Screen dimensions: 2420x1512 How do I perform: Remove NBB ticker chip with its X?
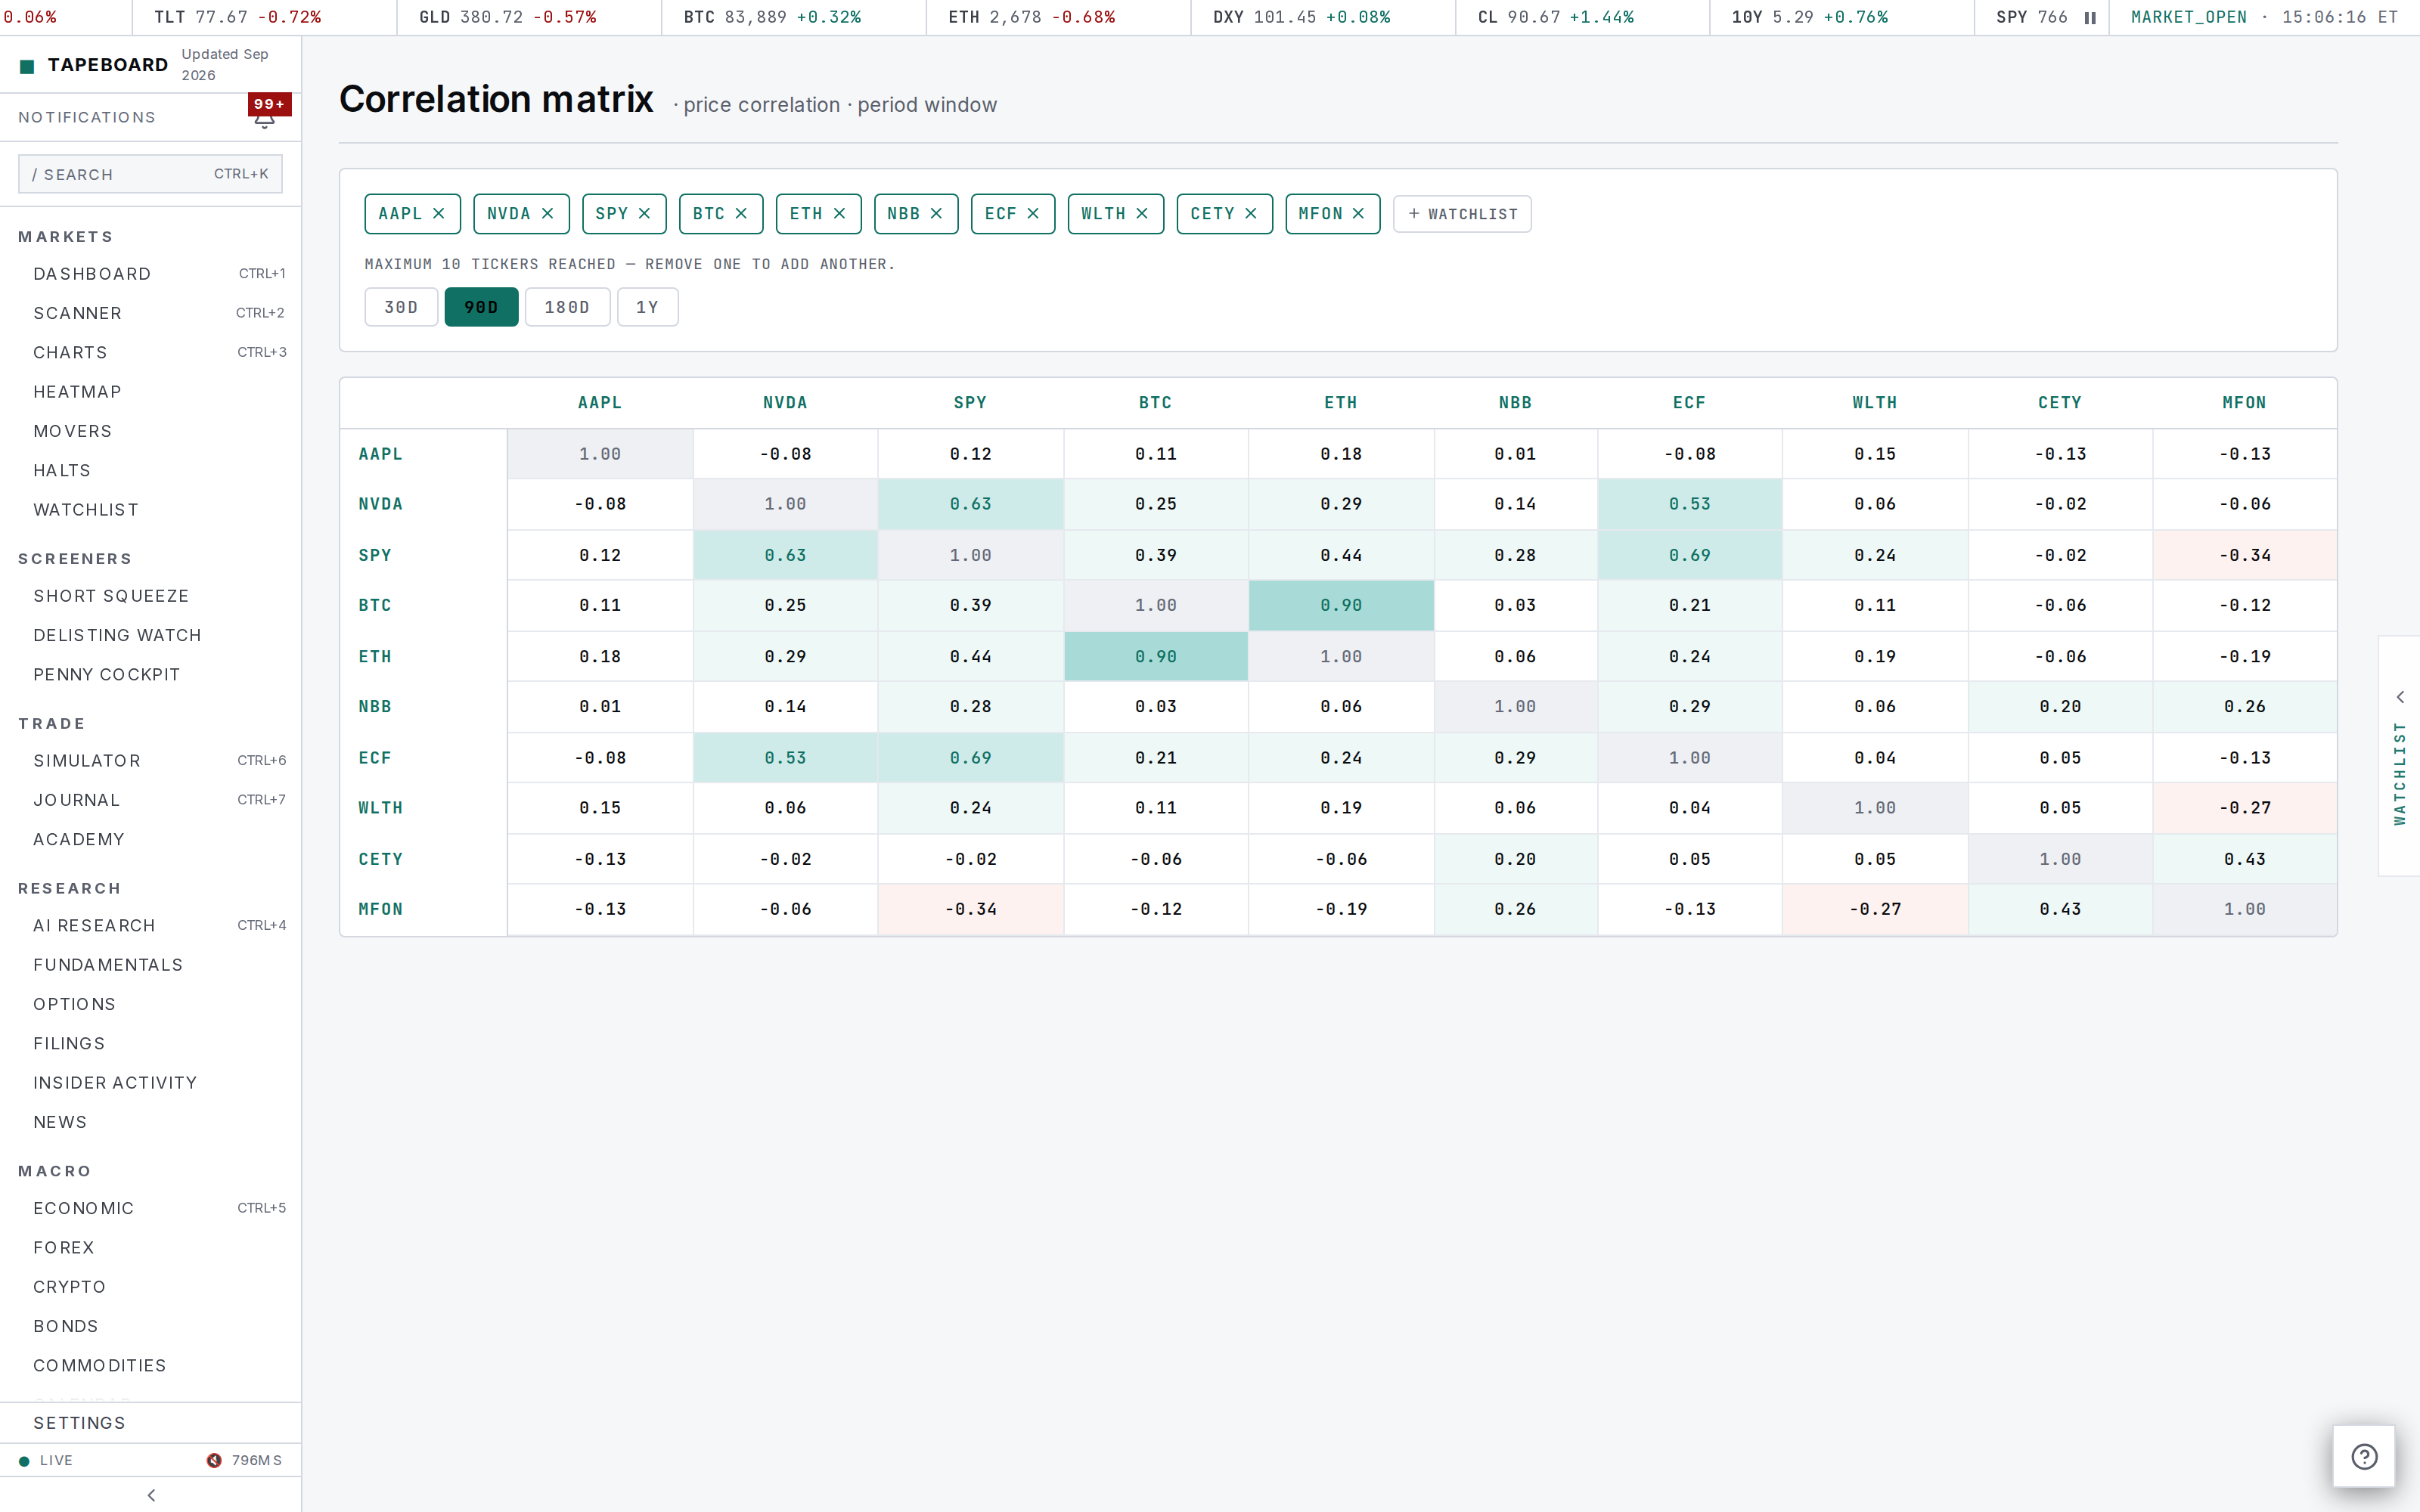click(936, 214)
